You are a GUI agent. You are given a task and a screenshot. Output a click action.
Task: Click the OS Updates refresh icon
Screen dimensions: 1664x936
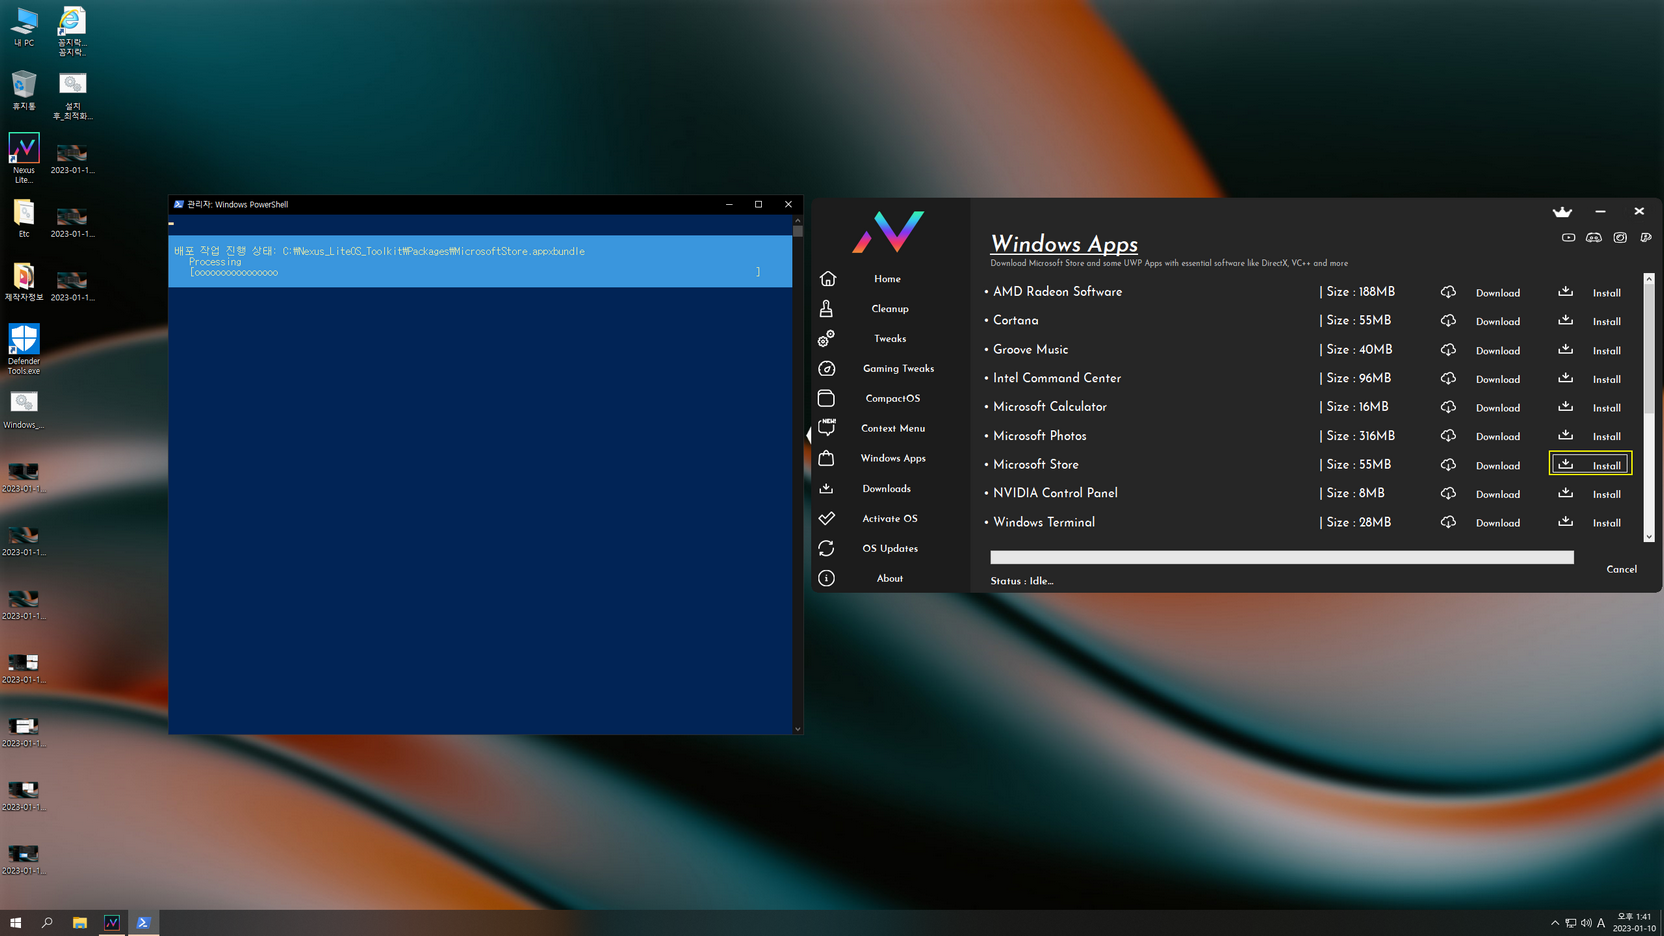[826, 548]
